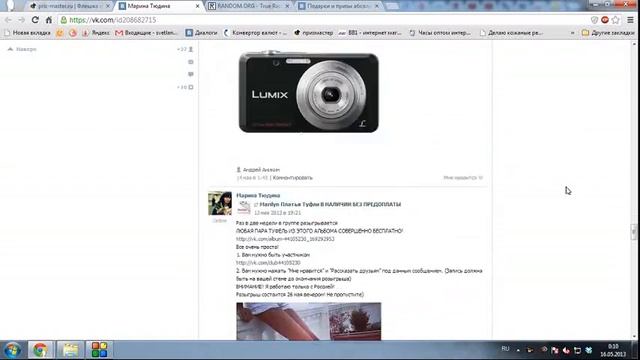640x360 pixels.
Task: Open the browser home page icon
Action: pos(49,20)
